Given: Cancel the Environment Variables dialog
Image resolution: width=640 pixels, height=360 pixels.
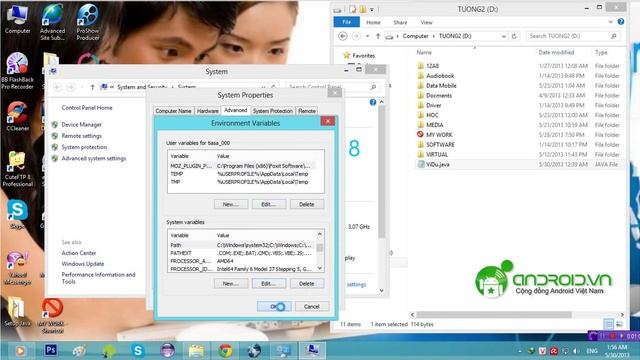Looking at the screenshot, I should pos(312,307).
